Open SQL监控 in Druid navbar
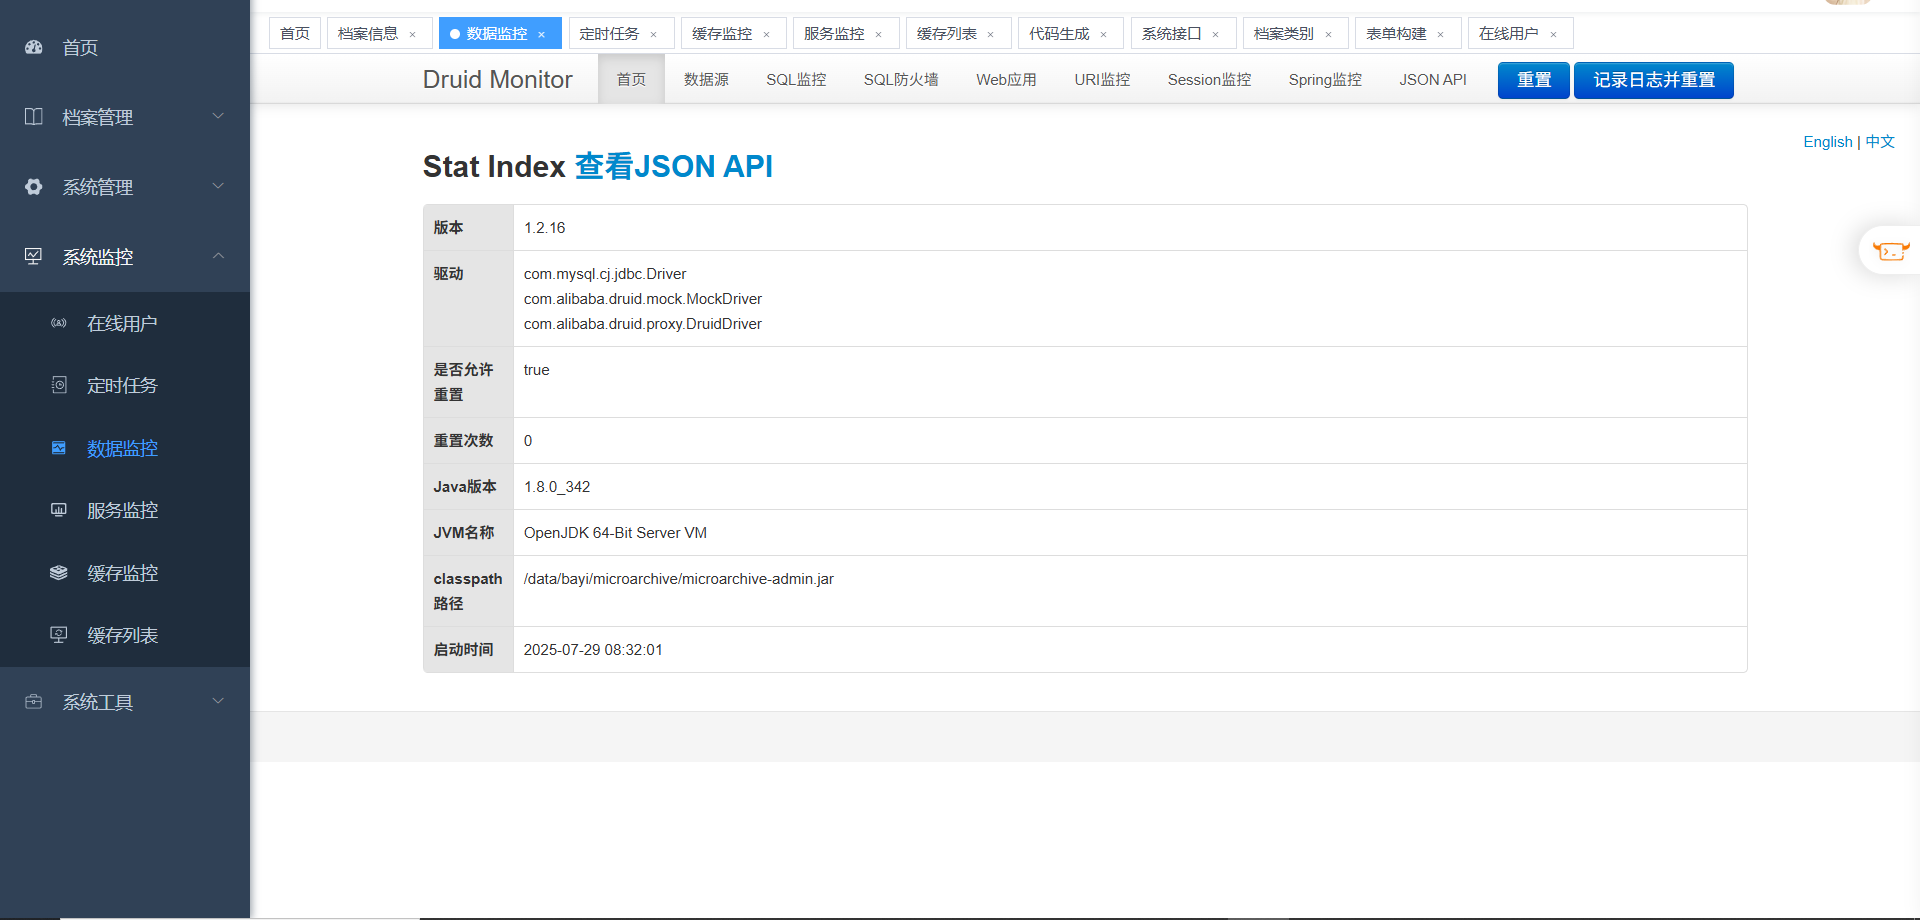The width and height of the screenshot is (1920, 920). (x=796, y=80)
